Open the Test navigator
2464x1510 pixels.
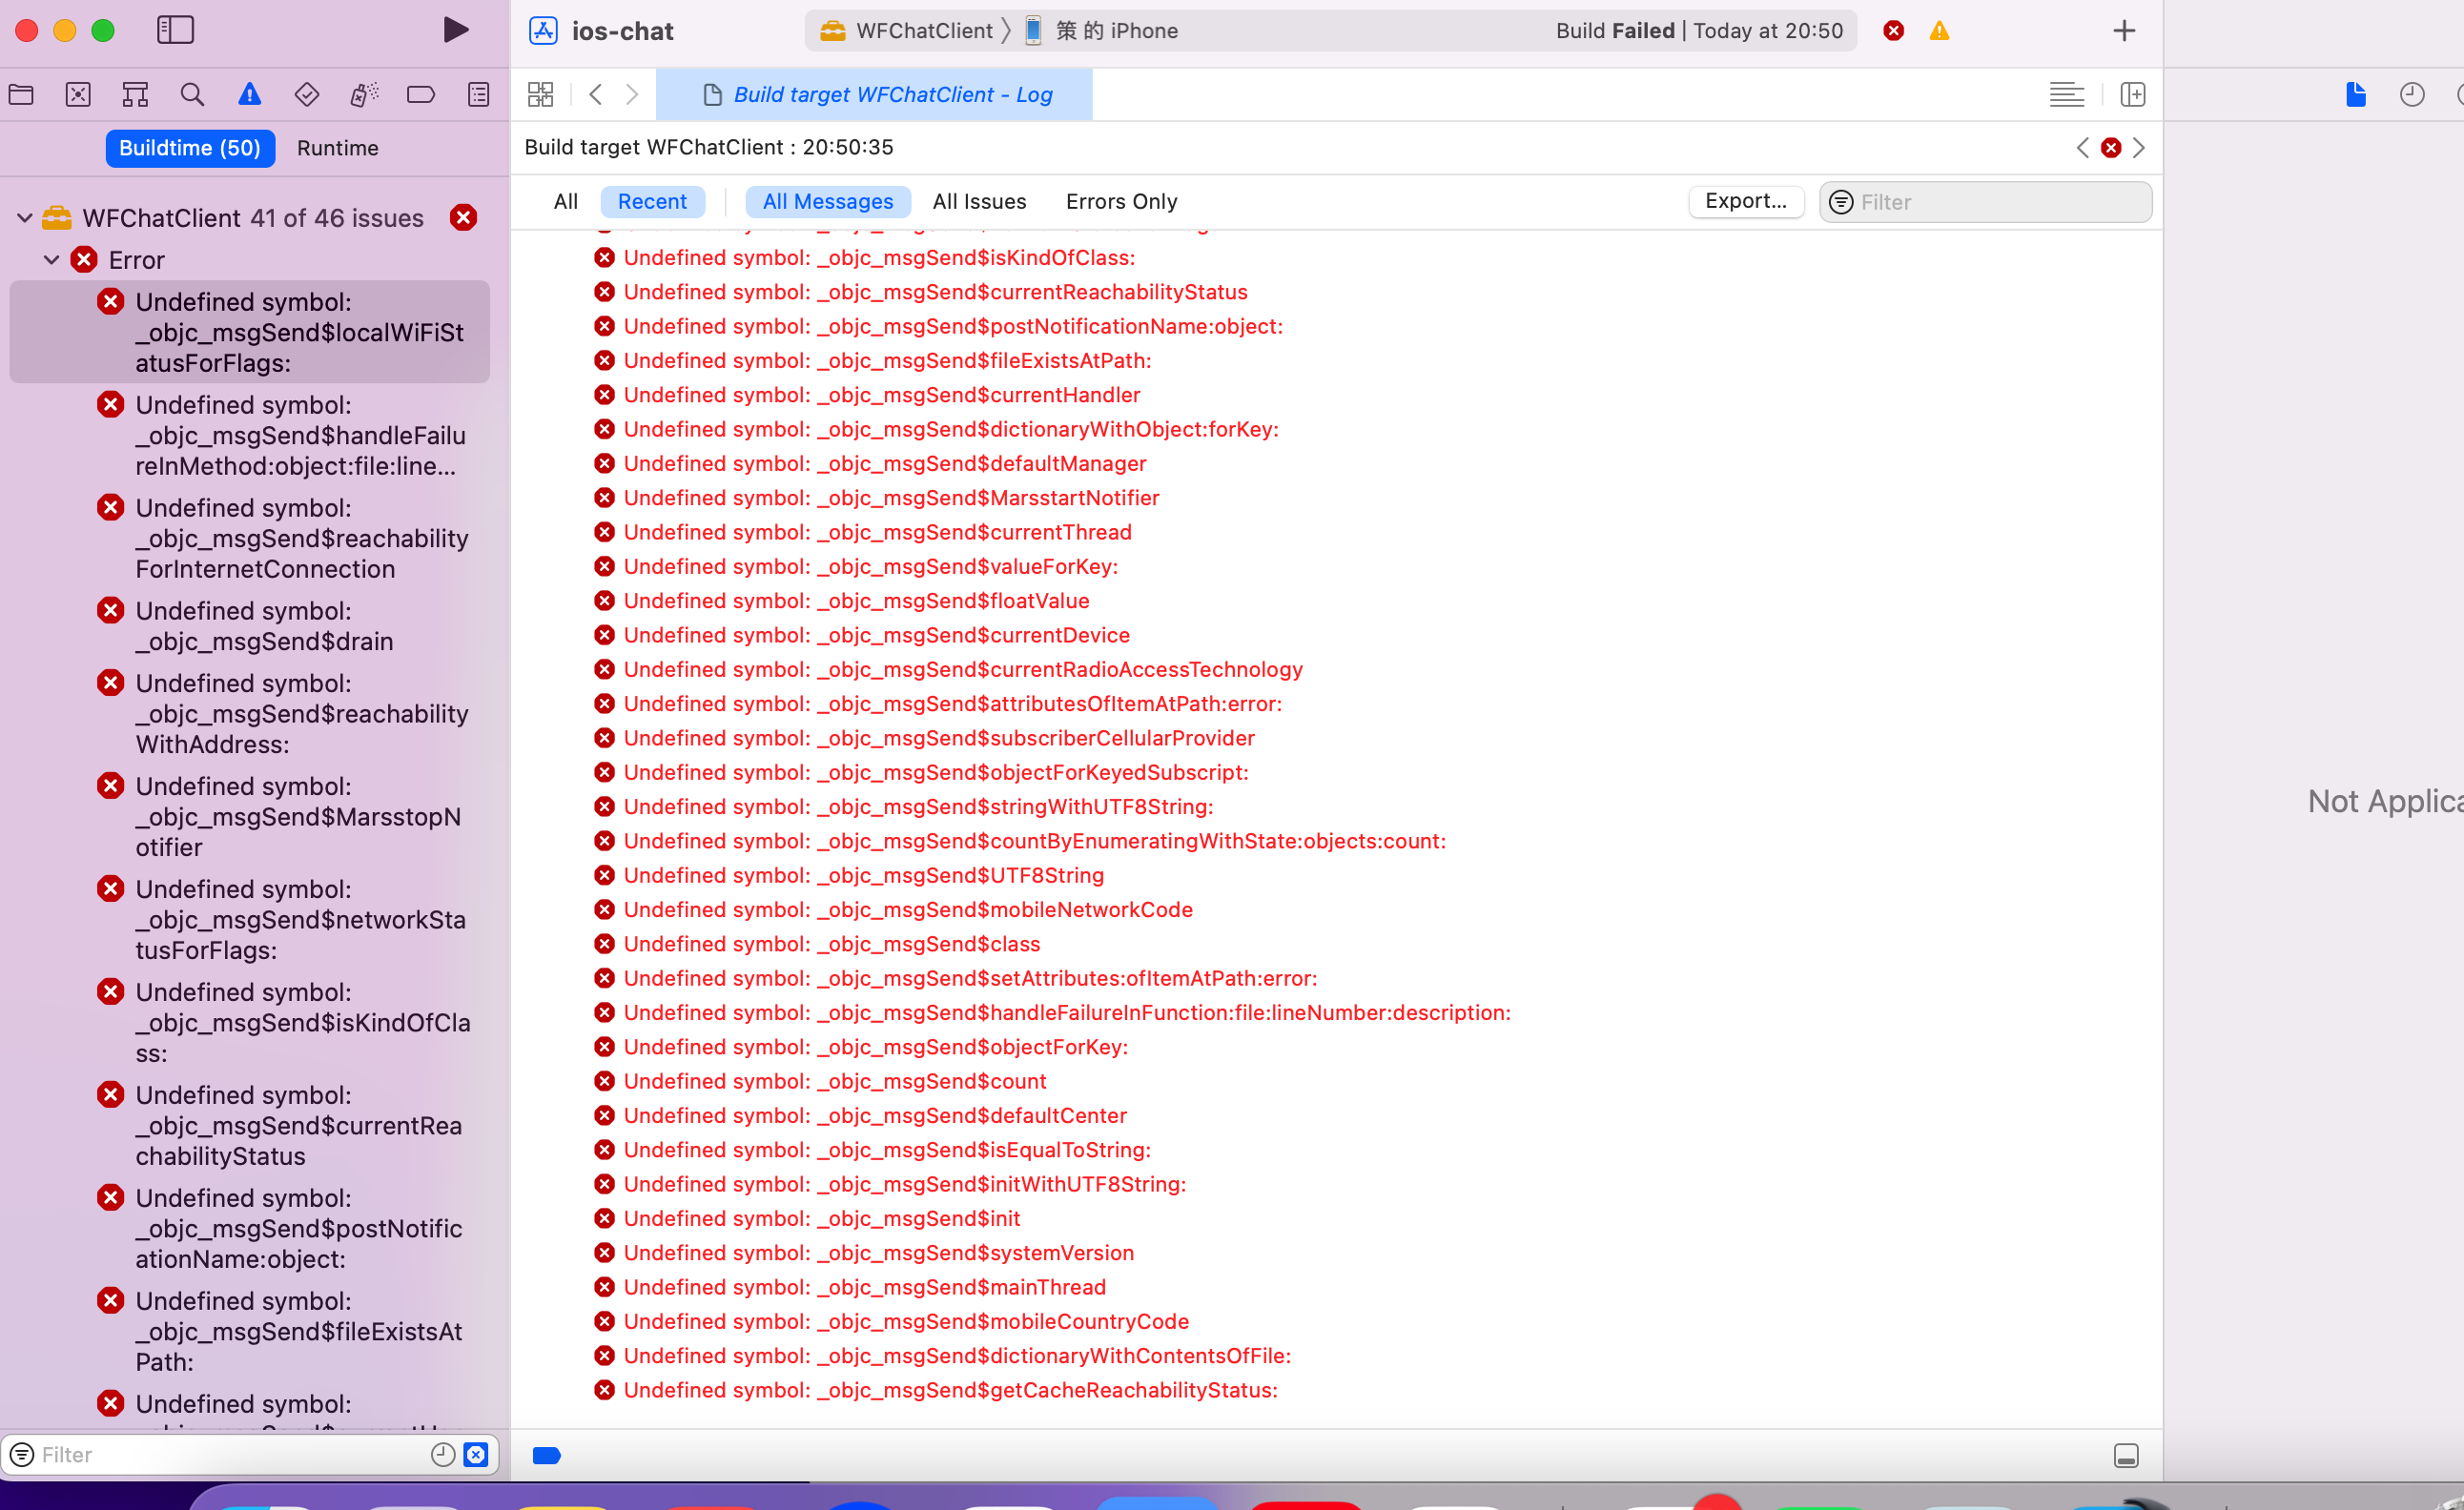coord(306,94)
